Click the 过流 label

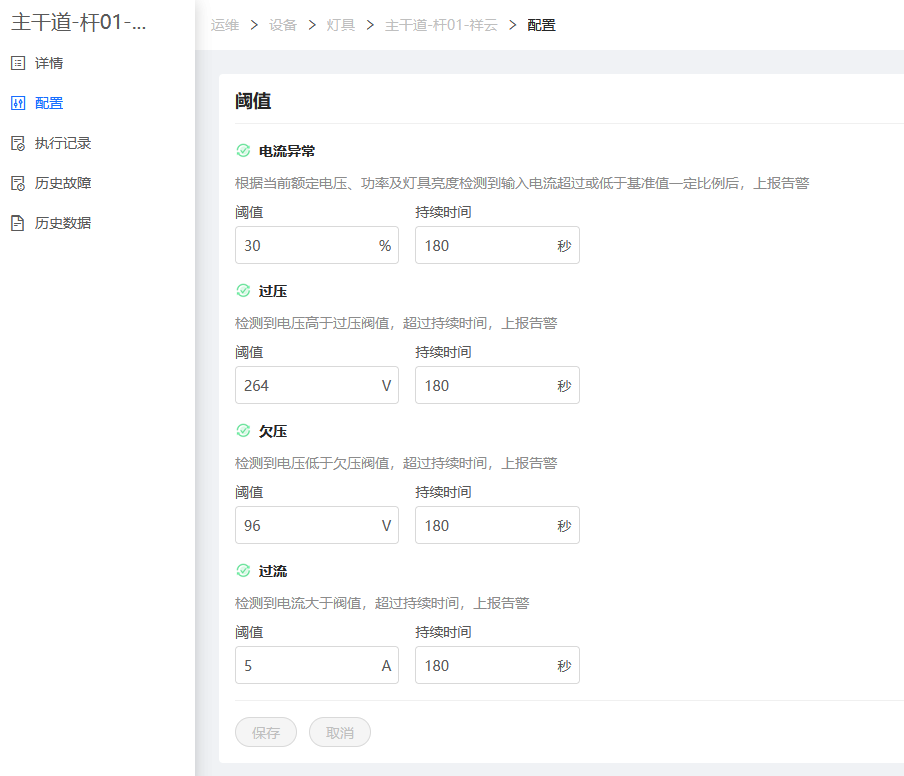[273, 571]
